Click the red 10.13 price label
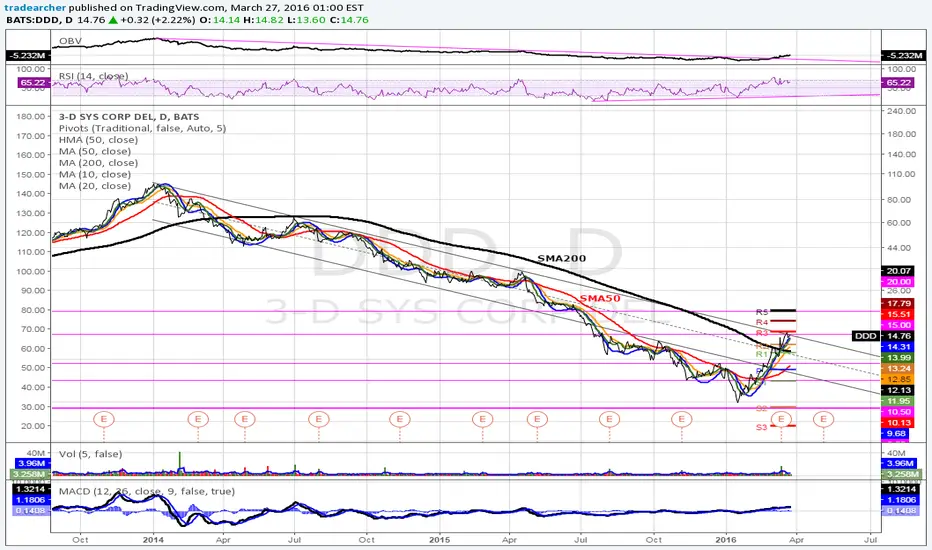Screen dimensions: 932x550 pyautogui.click(x=898, y=423)
